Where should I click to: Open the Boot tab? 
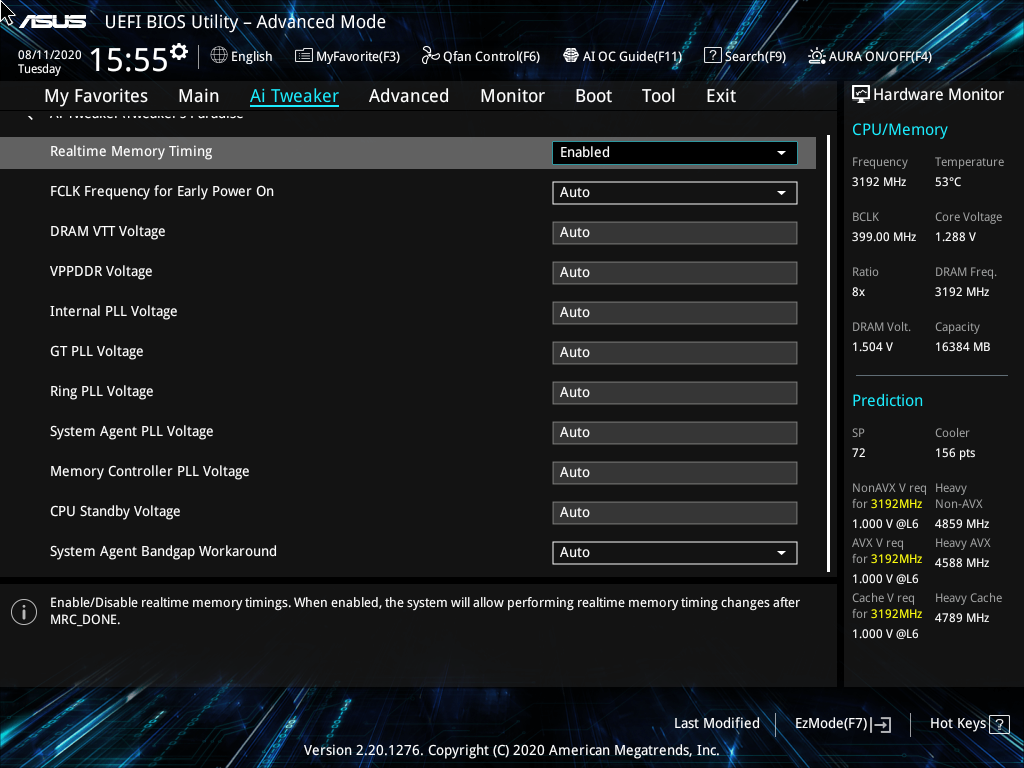594,96
